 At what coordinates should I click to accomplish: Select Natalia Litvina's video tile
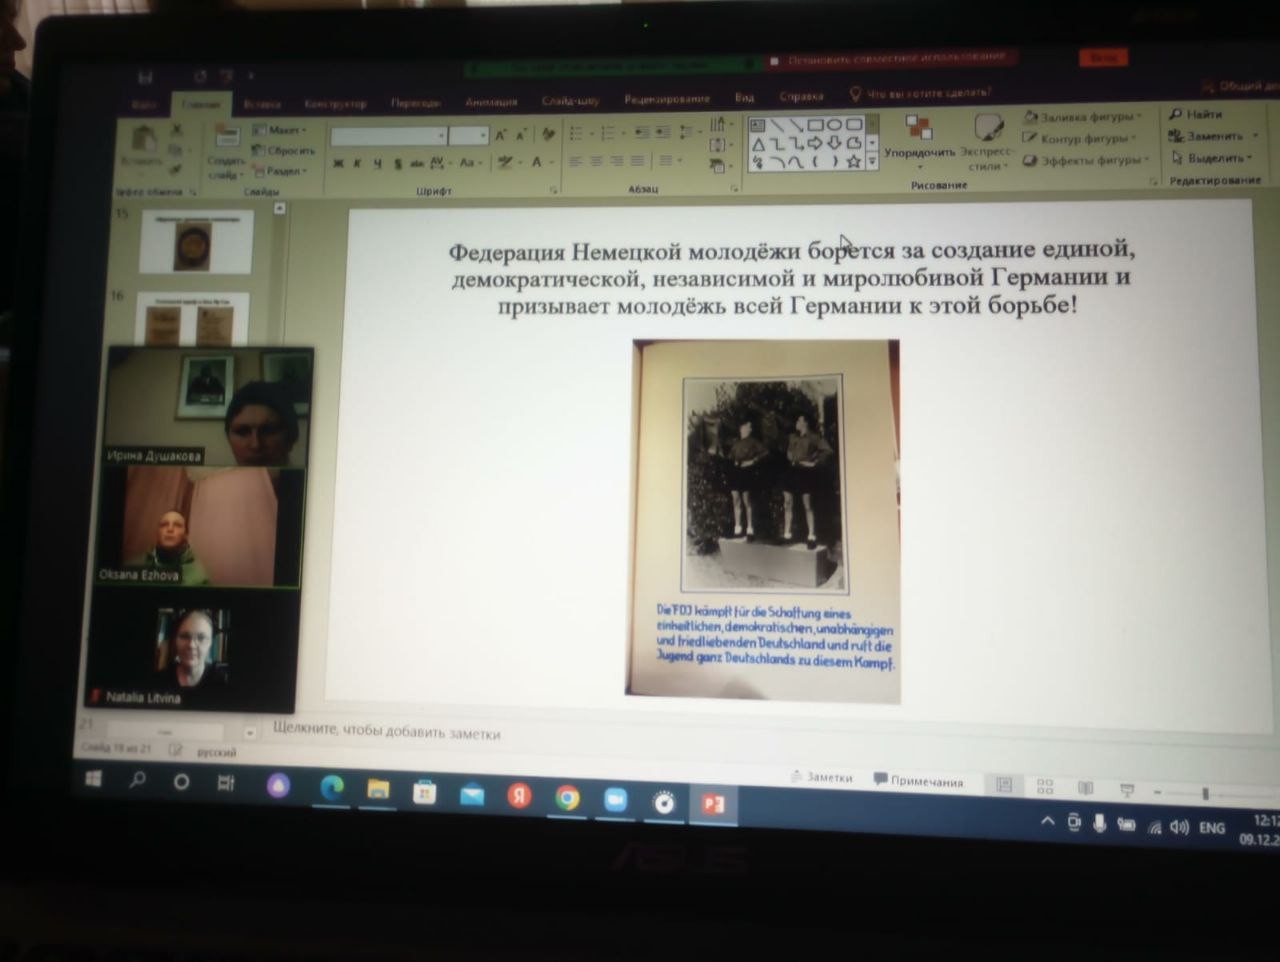[190, 651]
